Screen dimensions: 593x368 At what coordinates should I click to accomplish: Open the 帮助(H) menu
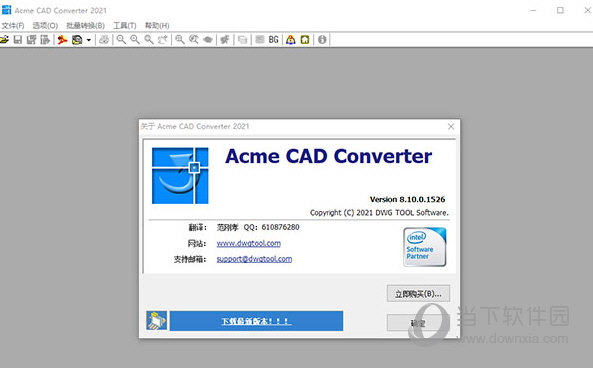pos(157,25)
